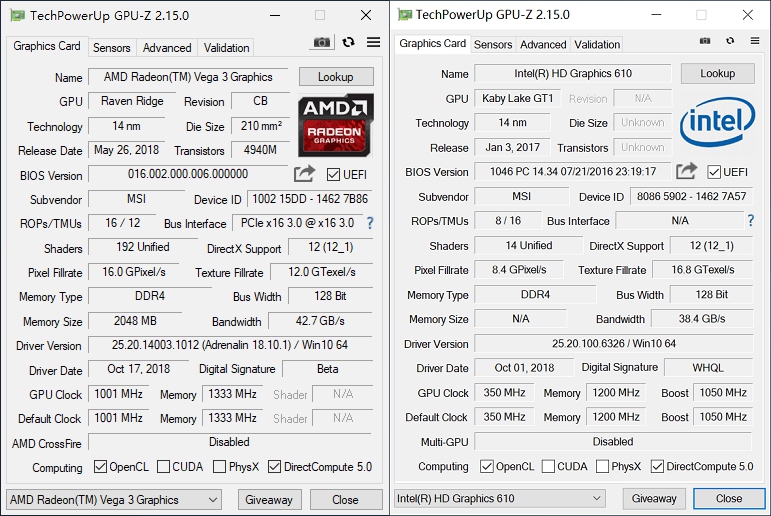Click Intel driver version 25.20.100.6326 field
The image size is (771, 516).
(614, 343)
